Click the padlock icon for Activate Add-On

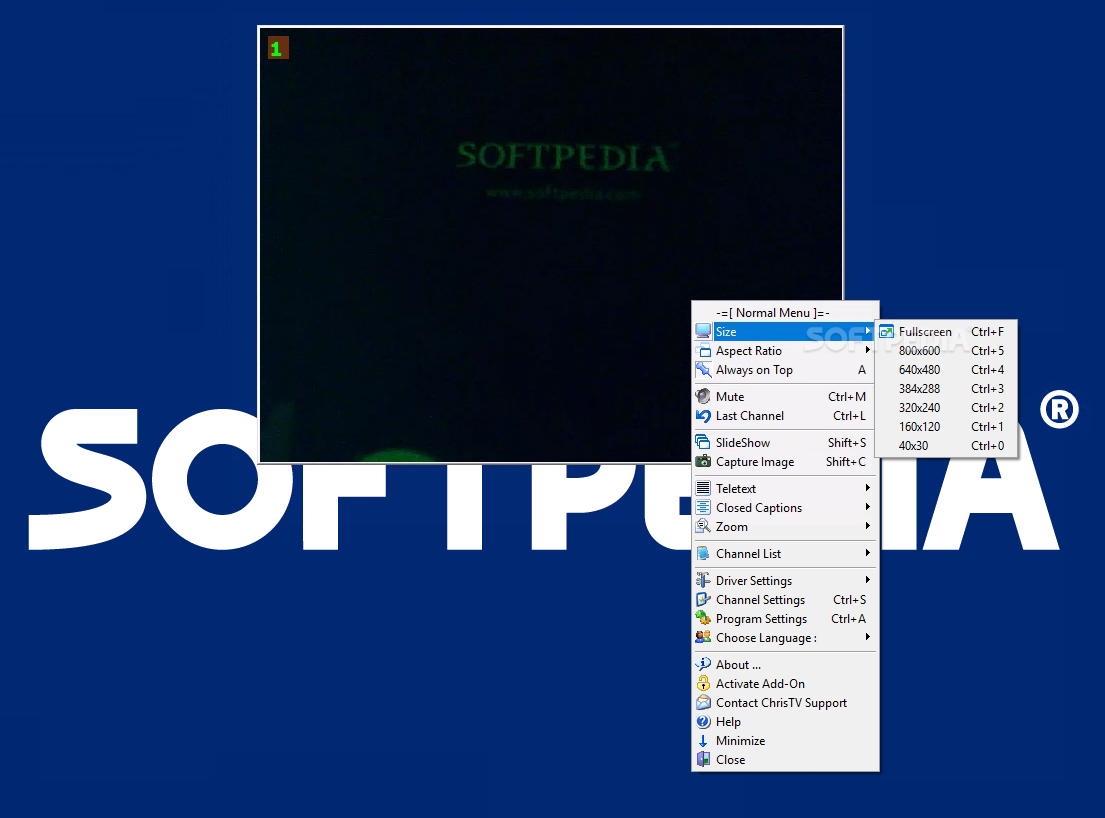[703, 683]
